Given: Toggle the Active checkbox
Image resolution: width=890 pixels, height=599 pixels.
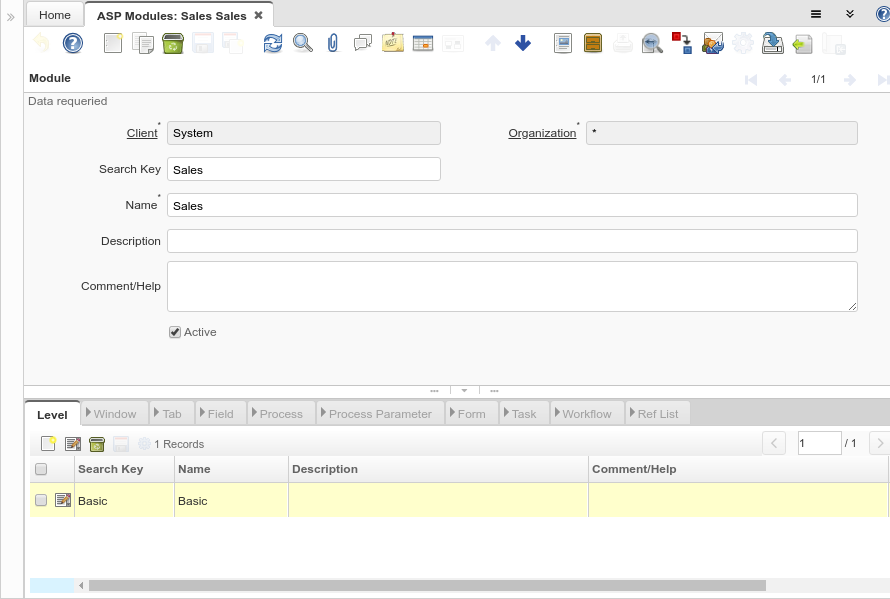Looking at the screenshot, I should click(175, 332).
